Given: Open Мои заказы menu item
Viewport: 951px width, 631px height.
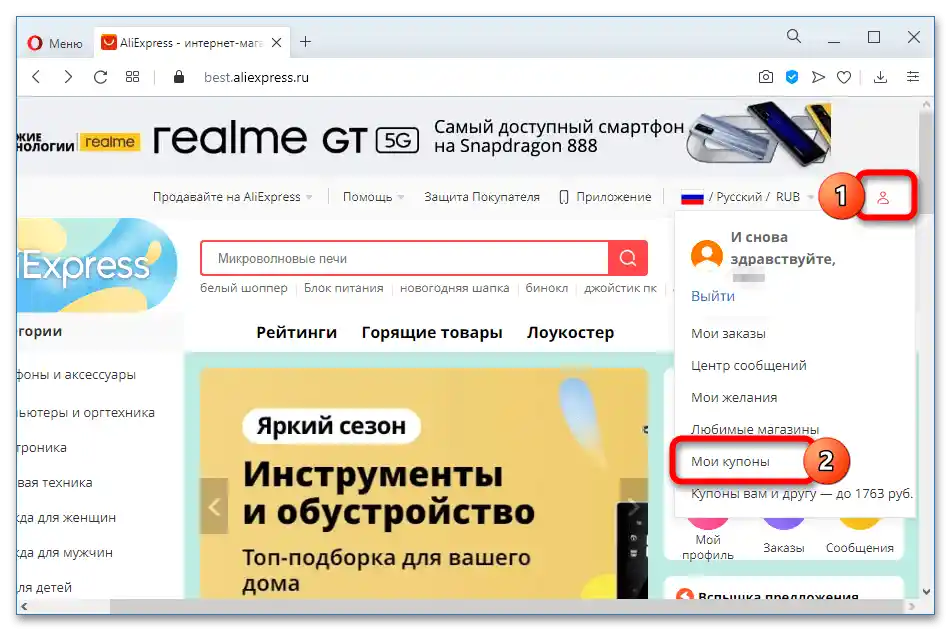Looking at the screenshot, I should tap(728, 334).
